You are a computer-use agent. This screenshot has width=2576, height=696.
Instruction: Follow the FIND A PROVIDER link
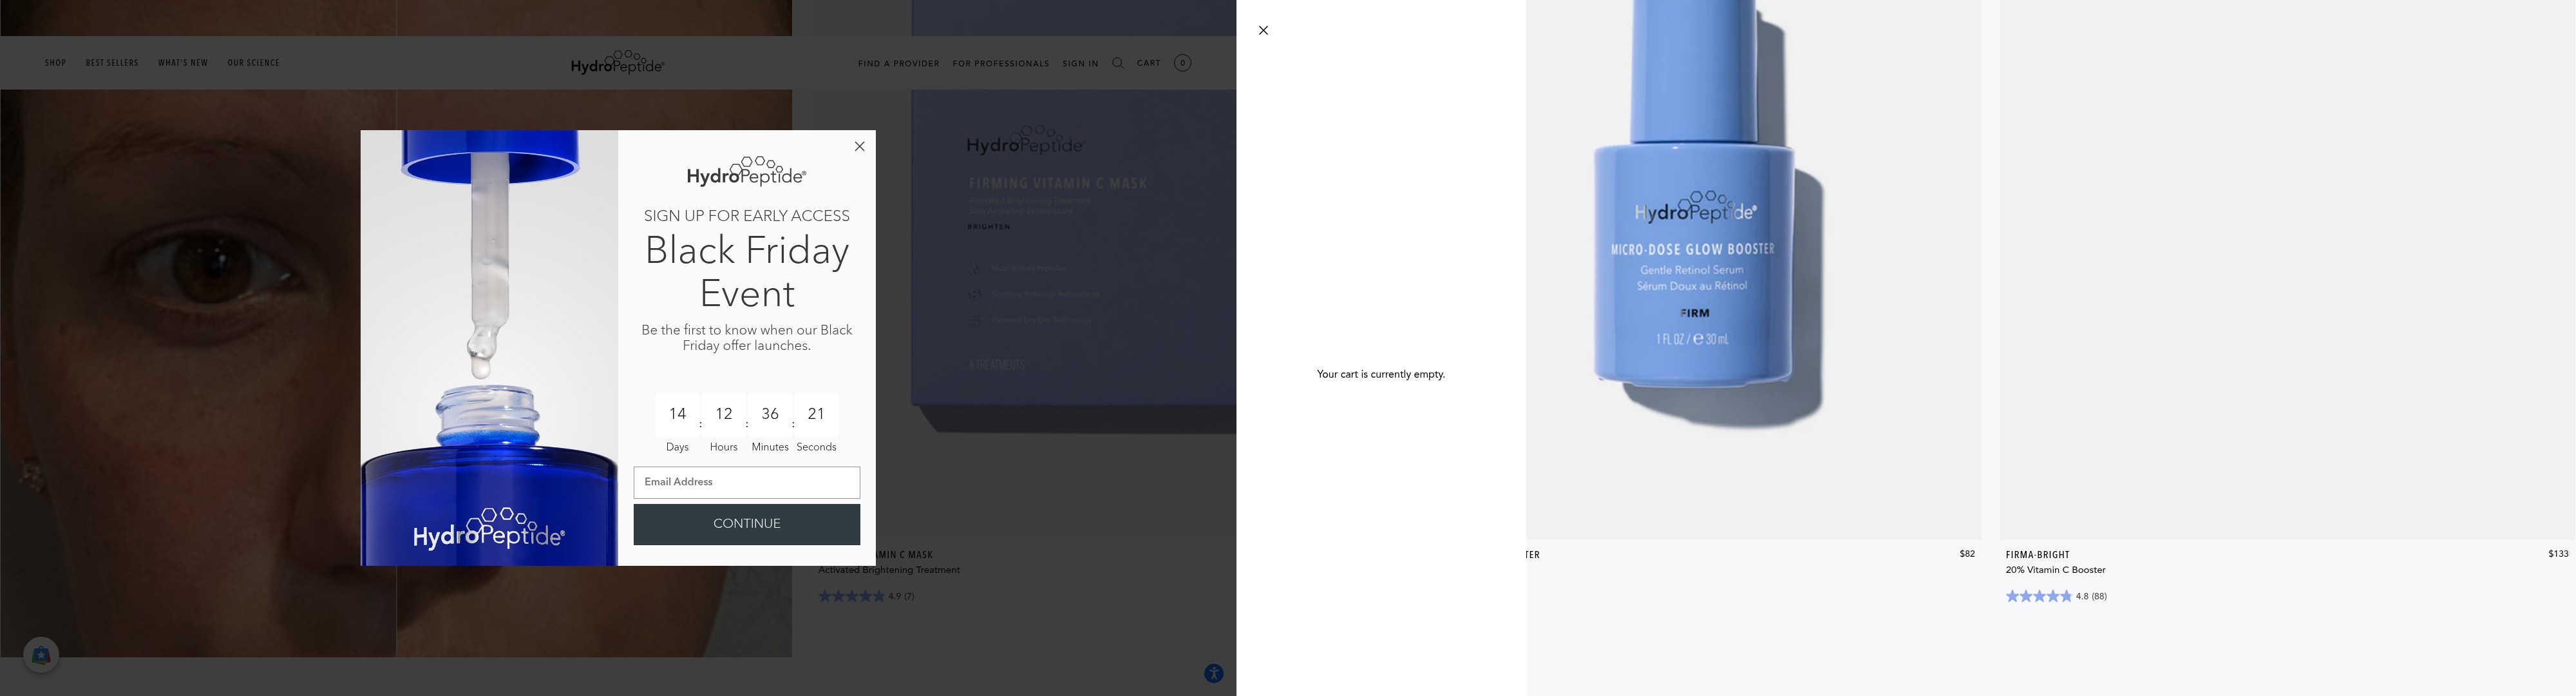(x=898, y=64)
